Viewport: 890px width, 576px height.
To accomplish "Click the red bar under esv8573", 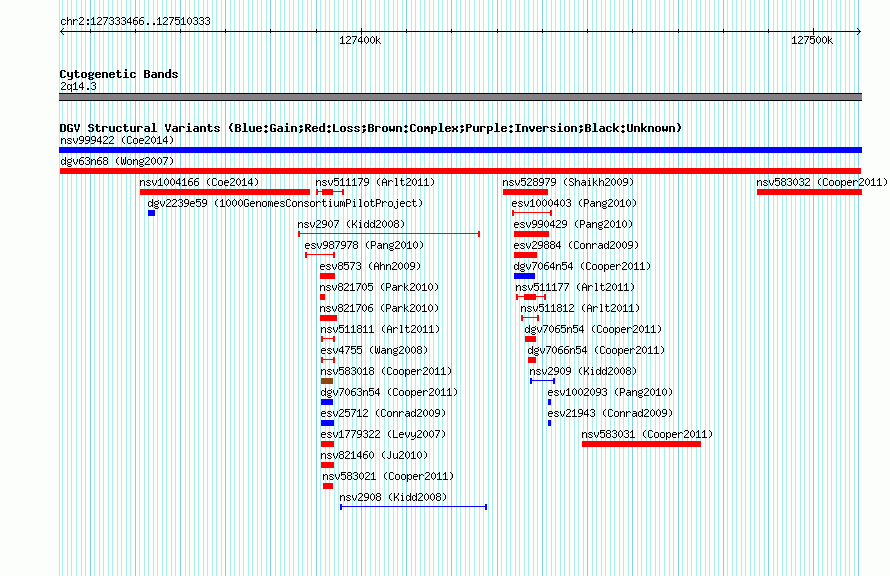I will coord(328,276).
